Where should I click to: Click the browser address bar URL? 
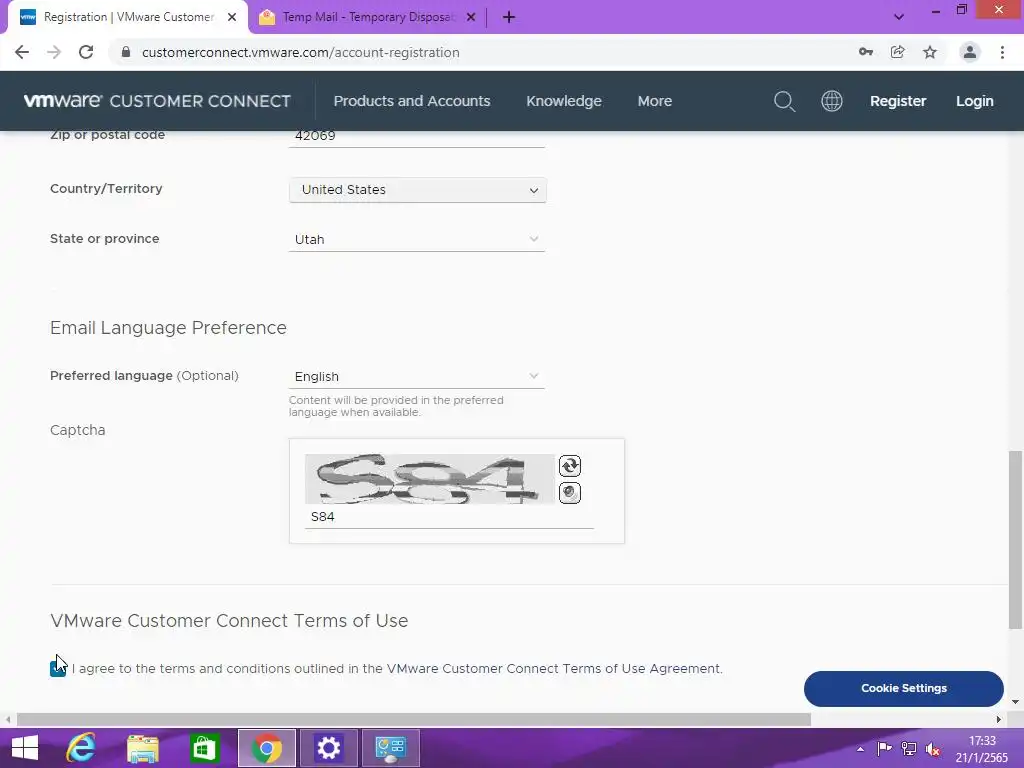pos(300,52)
